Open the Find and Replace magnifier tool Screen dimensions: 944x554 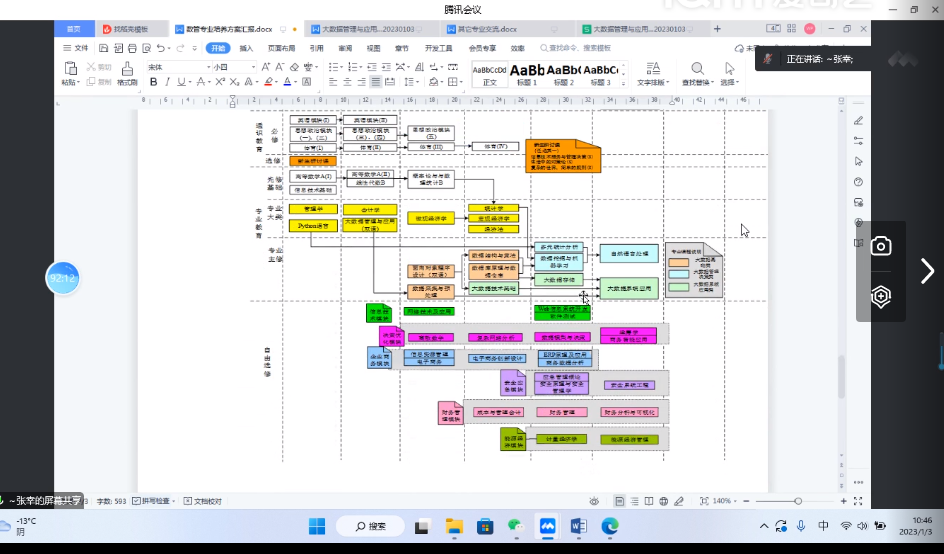click(695, 69)
